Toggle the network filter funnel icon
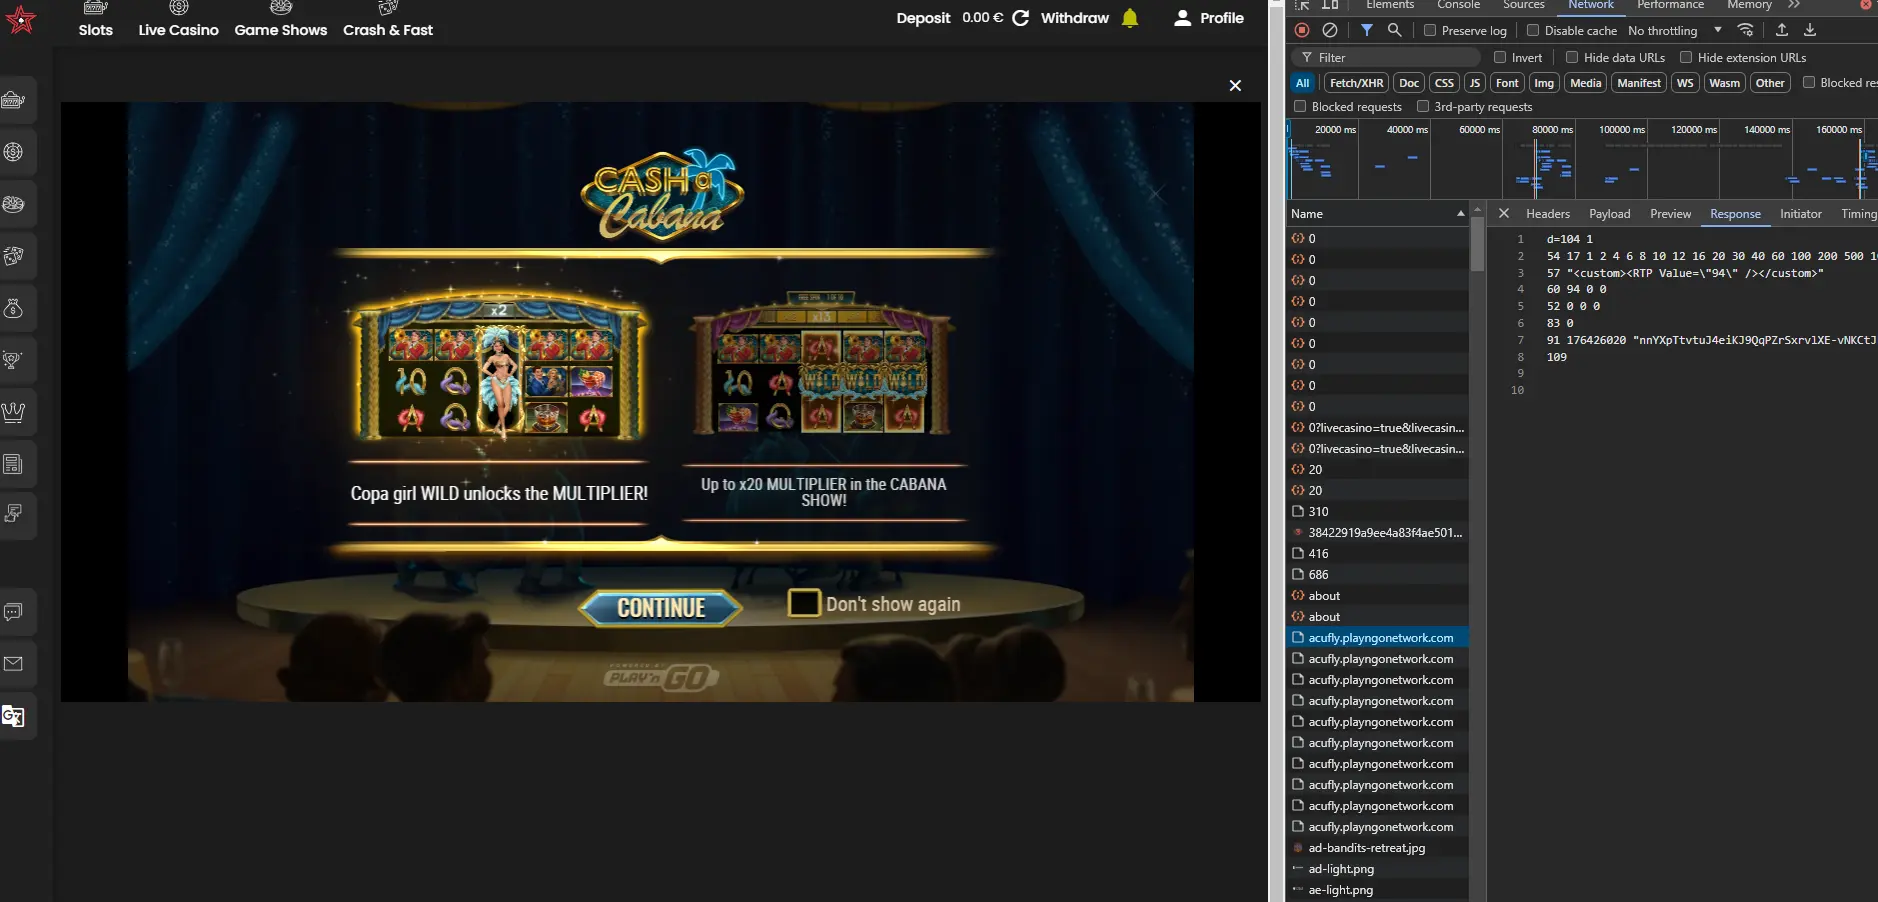This screenshot has height=902, width=1878. 1367,30
